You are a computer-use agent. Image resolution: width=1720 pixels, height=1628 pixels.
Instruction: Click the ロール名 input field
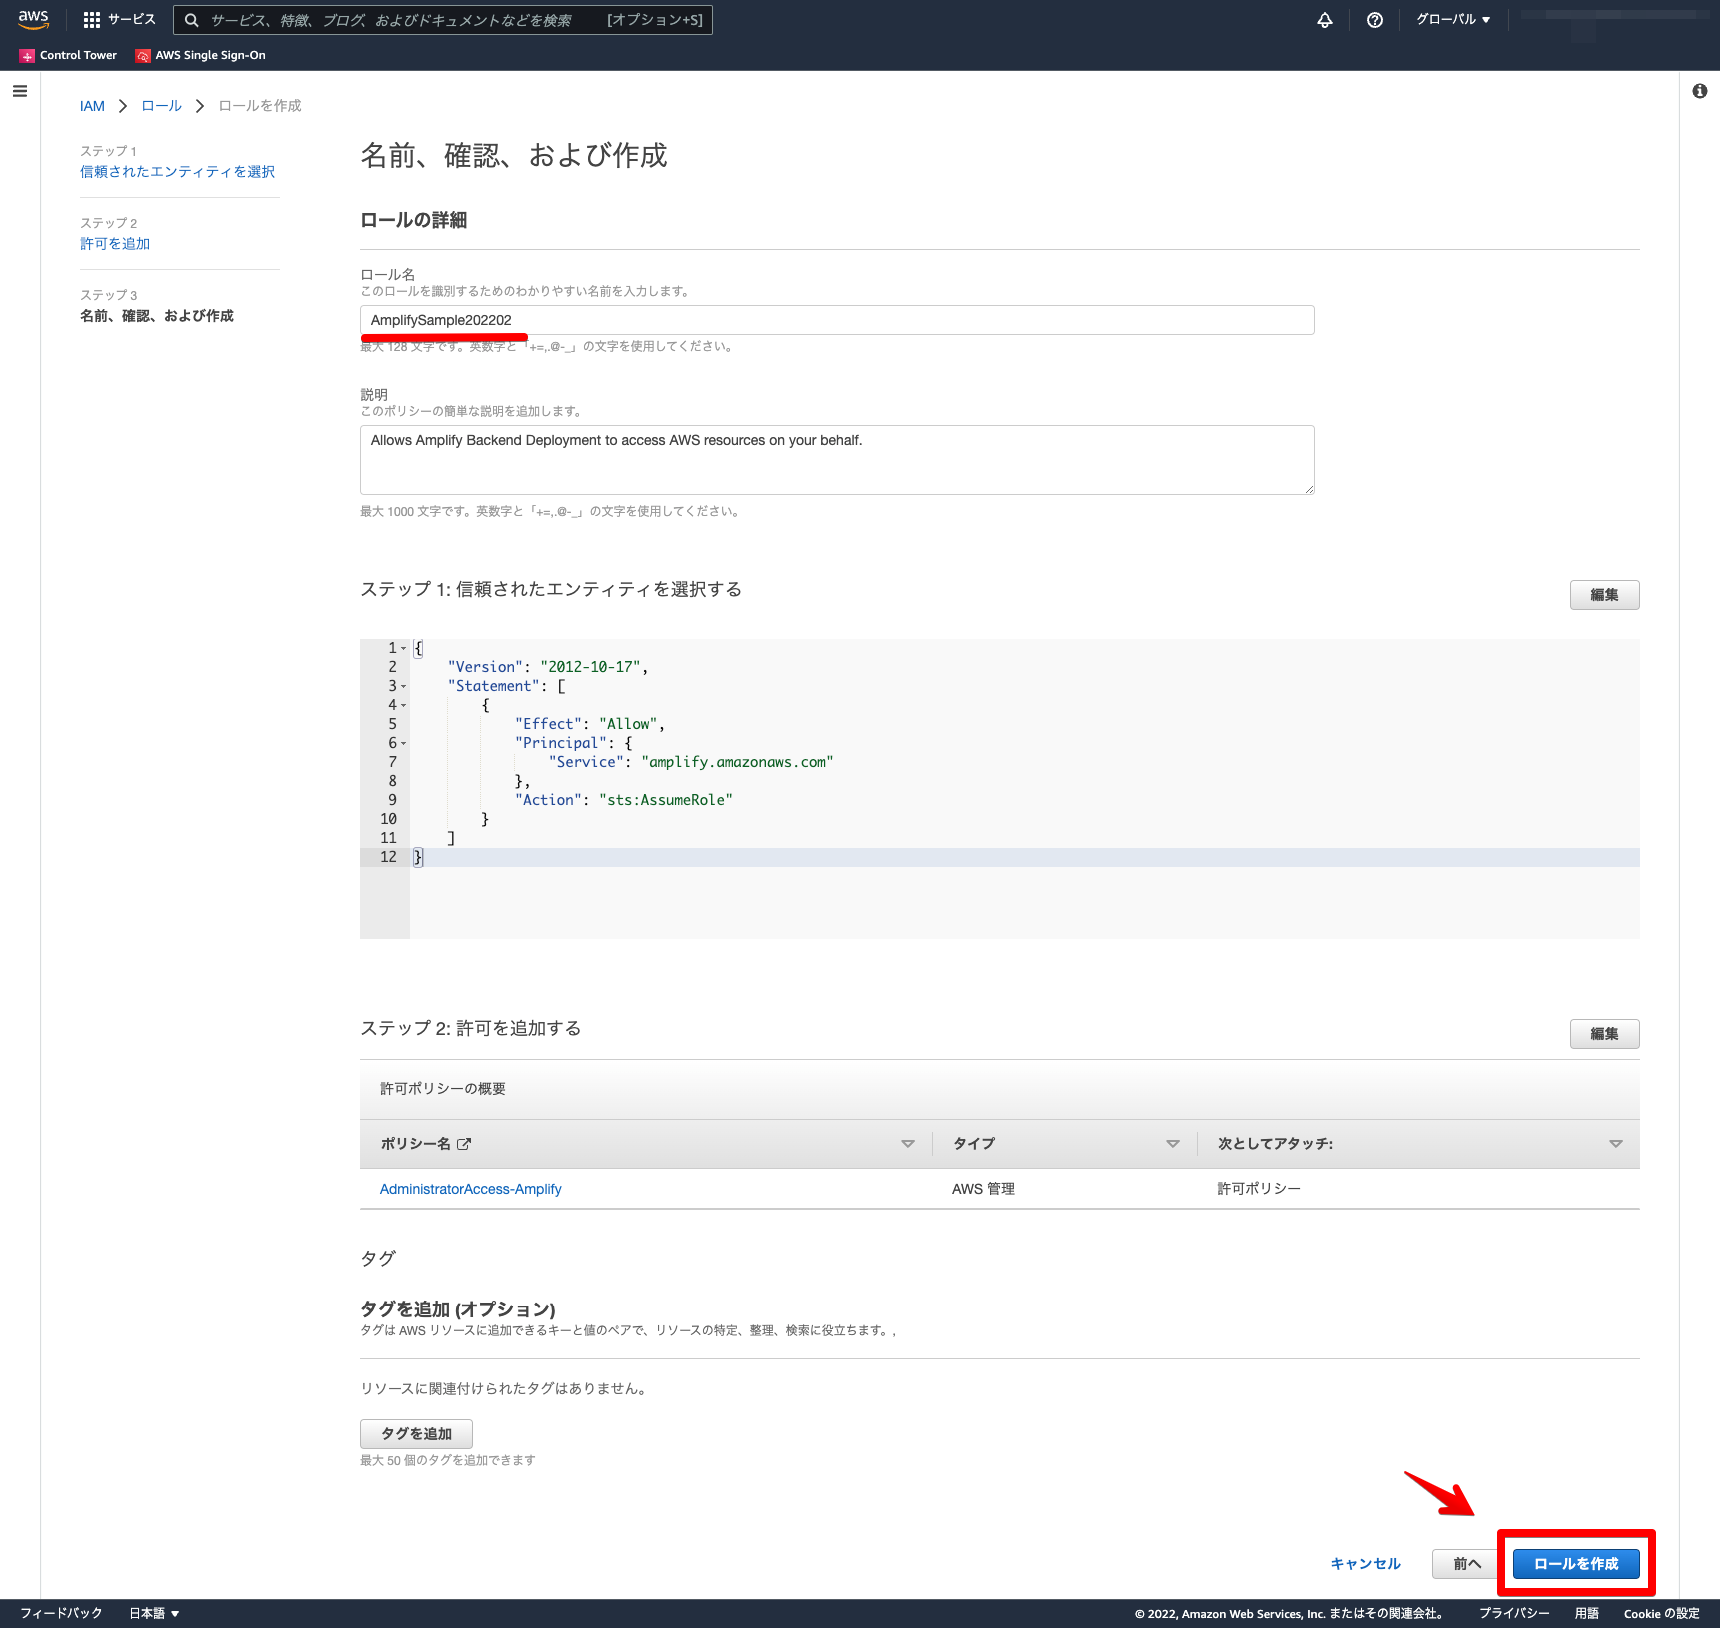(837, 320)
